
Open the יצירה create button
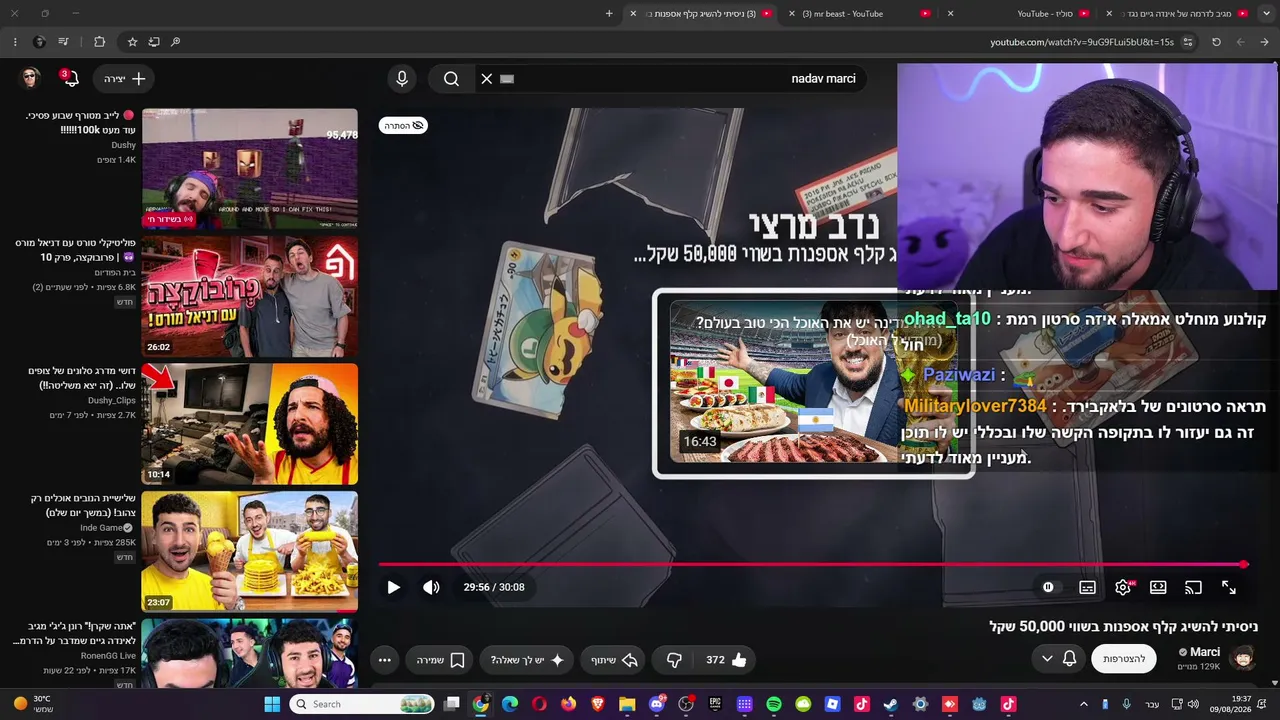click(x=125, y=79)
